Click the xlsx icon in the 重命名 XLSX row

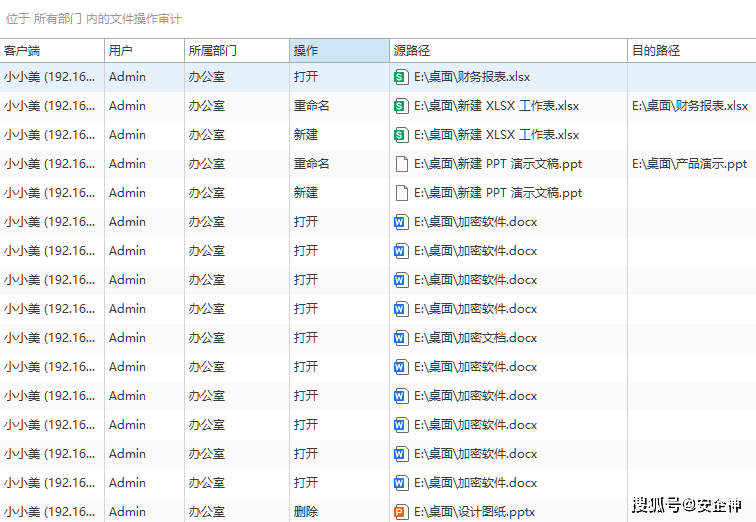pyautogui.click(x=401, y=105)
